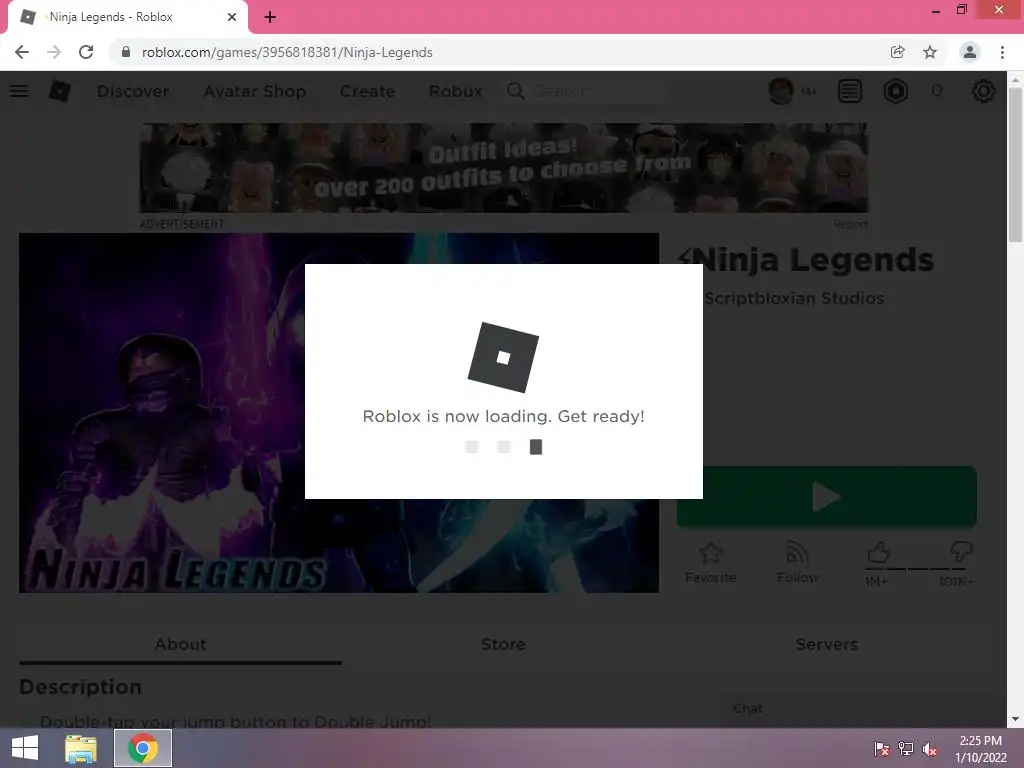This screenshot has width=1024, height=768.
Task: Follow the game with feed icon
Action: (797, 562)
